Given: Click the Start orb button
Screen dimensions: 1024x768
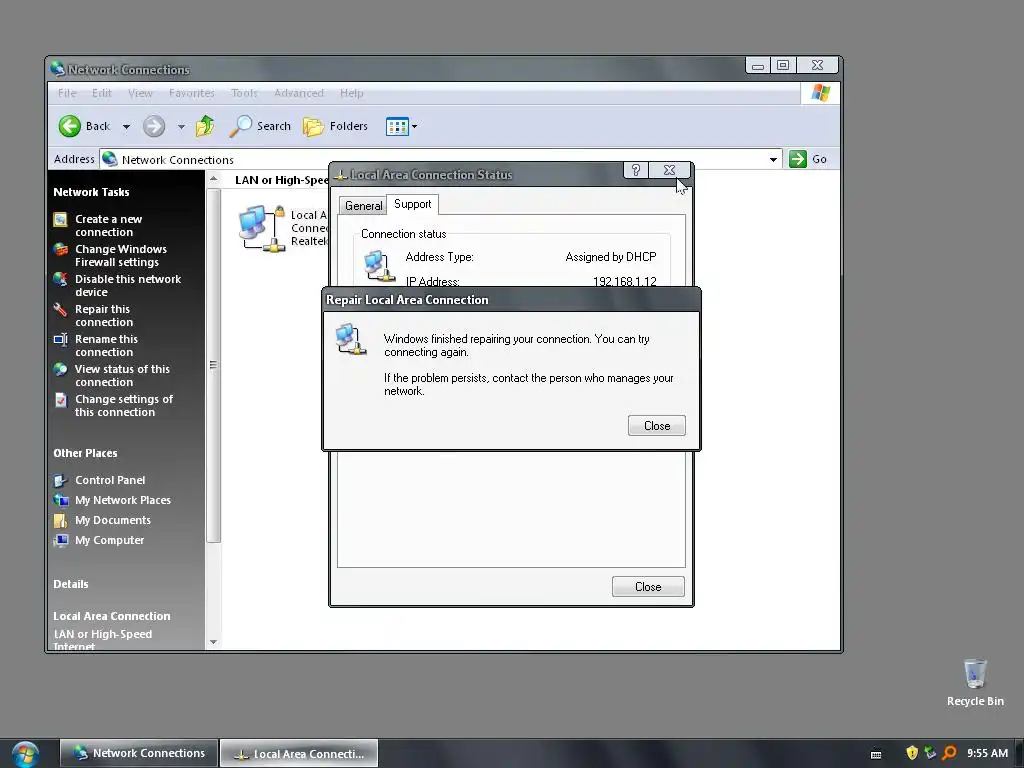Looking at the screenshot, I should (25, 754).
